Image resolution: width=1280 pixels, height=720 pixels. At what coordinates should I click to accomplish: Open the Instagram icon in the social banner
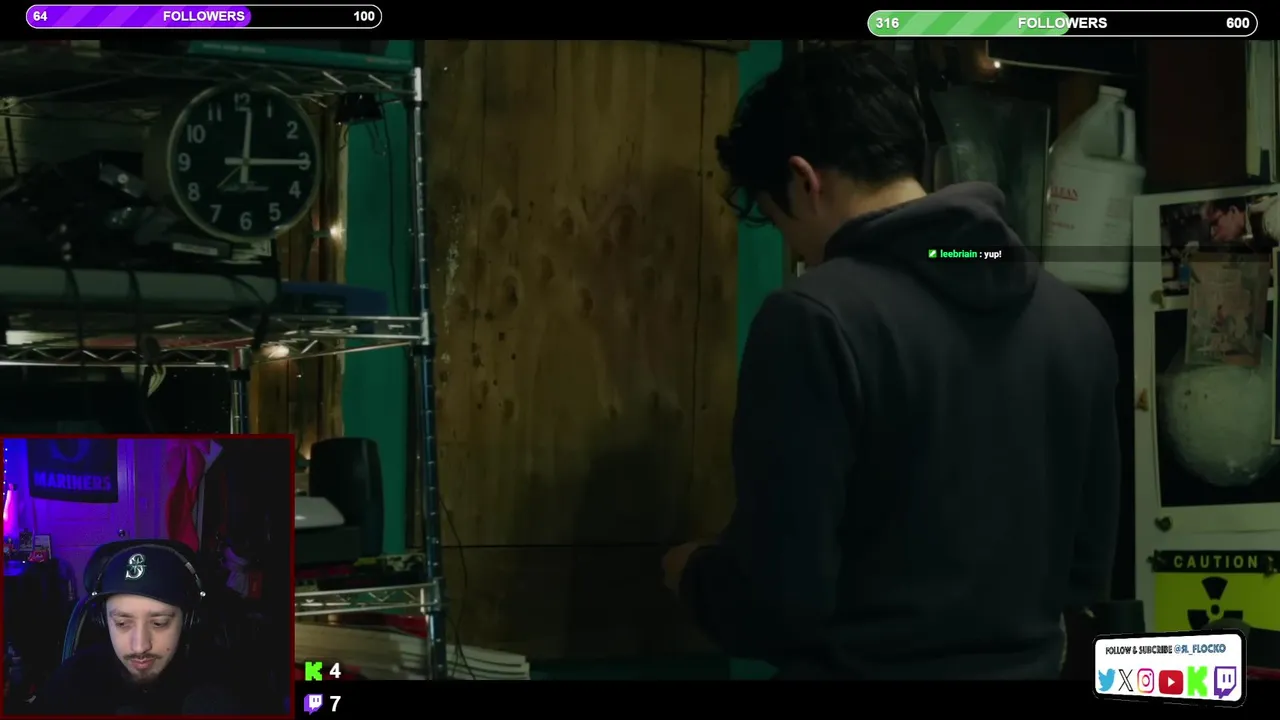[x=1146, y=682]
